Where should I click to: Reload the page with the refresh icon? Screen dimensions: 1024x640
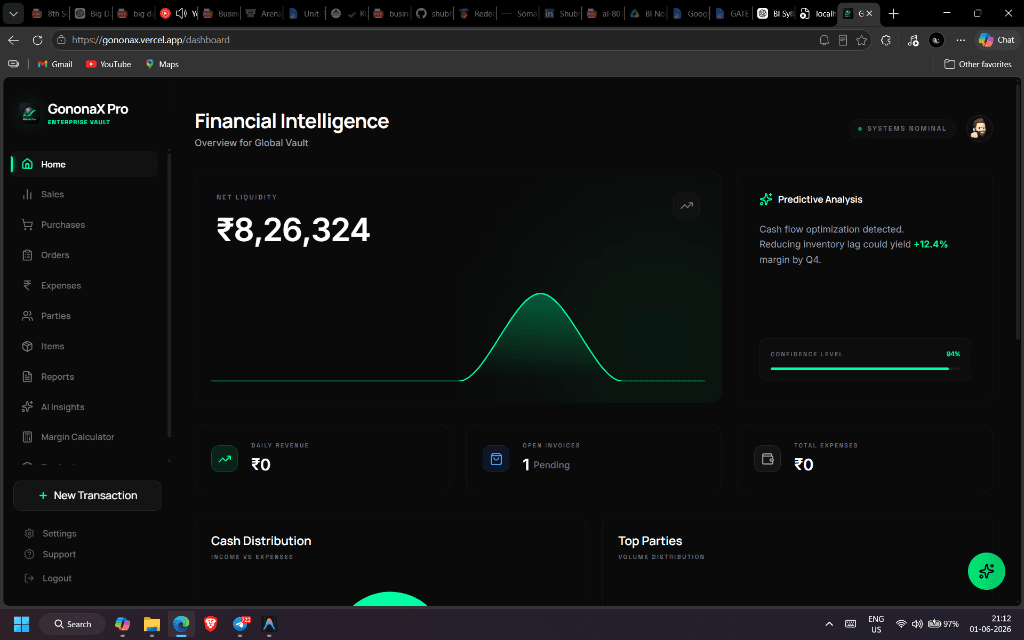pos(37,40)
